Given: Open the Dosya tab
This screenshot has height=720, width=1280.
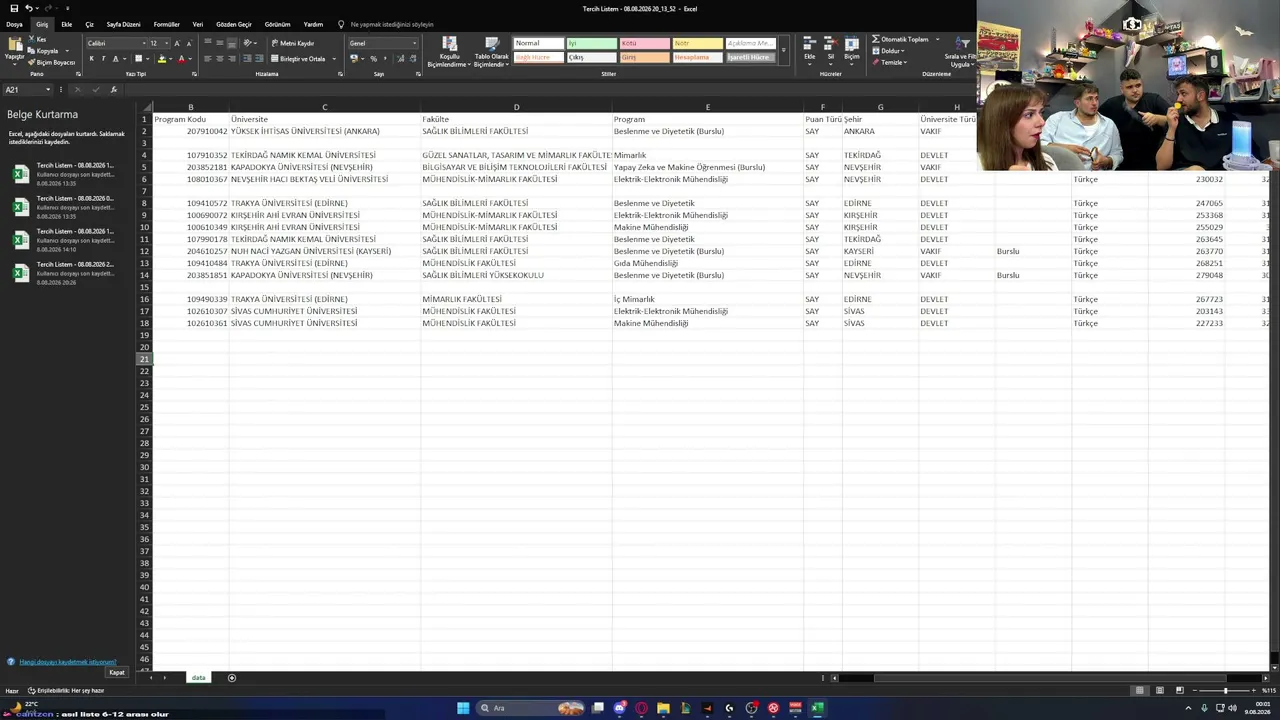Looking at the screenshot, I should [14, 24].
